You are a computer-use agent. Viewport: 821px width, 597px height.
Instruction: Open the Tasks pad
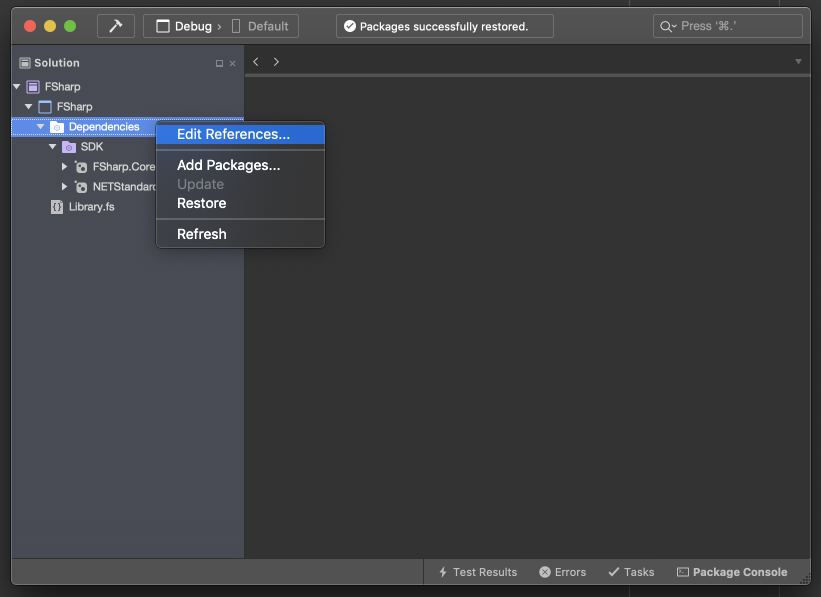631,572
